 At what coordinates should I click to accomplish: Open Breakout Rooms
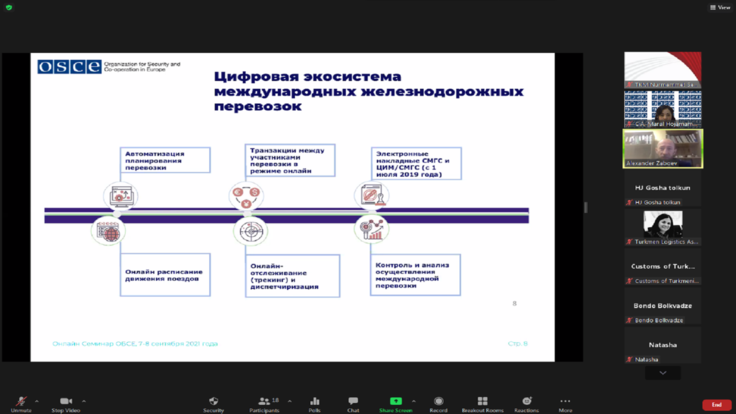482,401
